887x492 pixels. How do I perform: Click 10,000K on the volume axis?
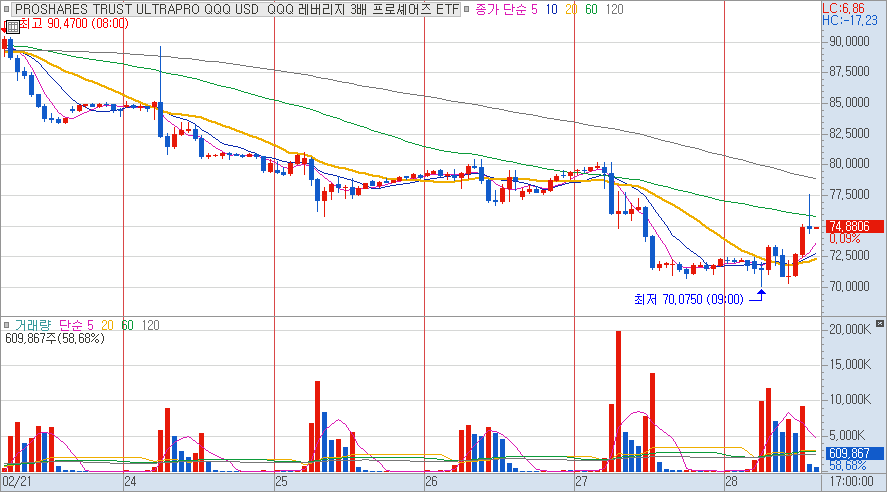click(850, 400)
